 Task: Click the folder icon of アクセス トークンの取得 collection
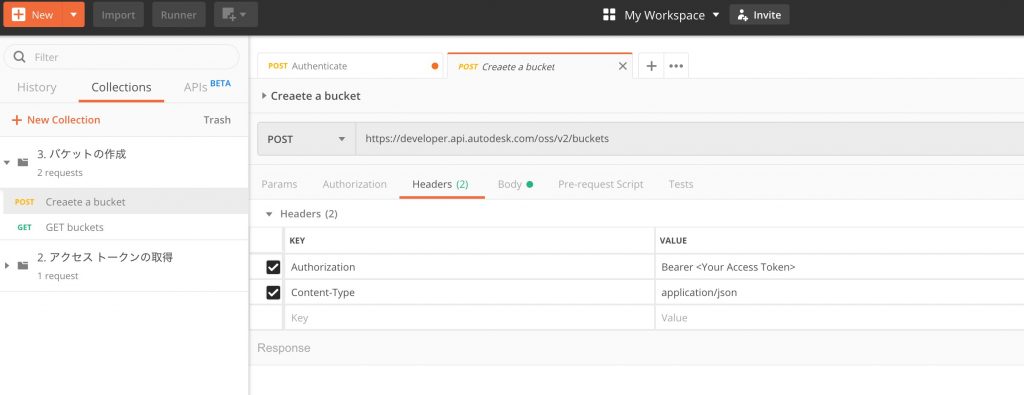[23, 265]
